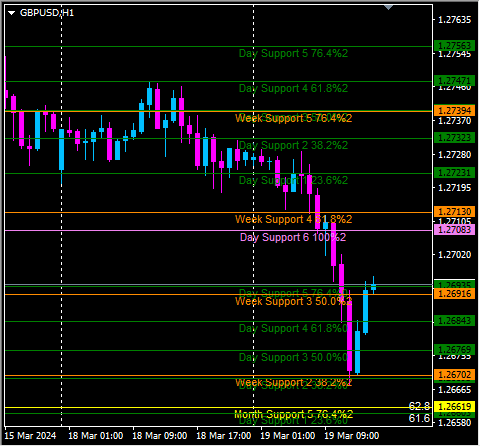Select the pink 'Day Support 6 100%2' label

(x=293, y=237)
